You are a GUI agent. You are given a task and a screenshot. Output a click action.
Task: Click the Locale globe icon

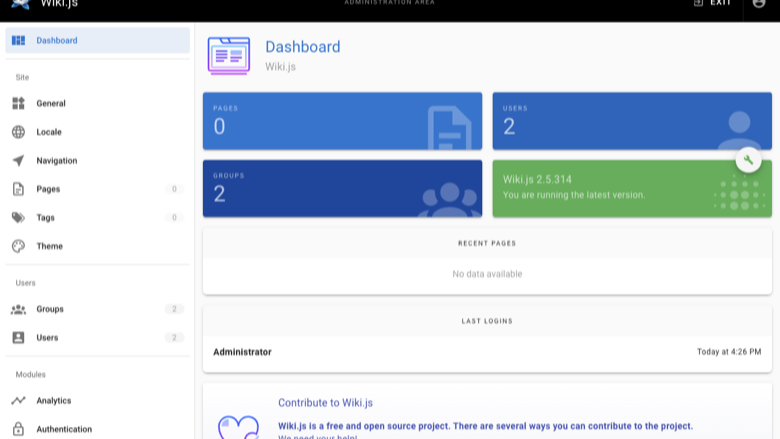(18, 132)
